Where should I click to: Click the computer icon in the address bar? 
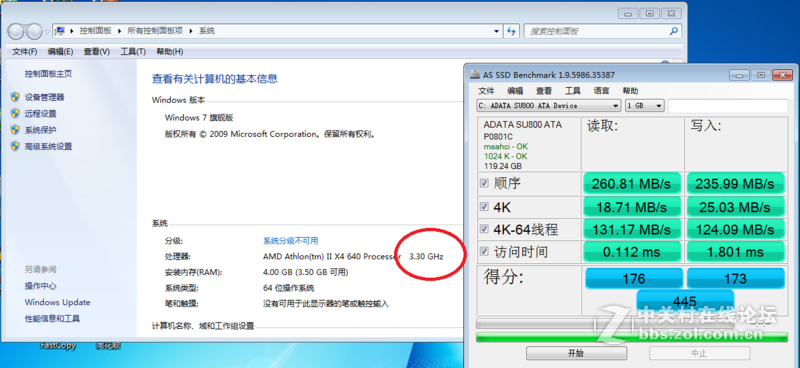(60, 31)
